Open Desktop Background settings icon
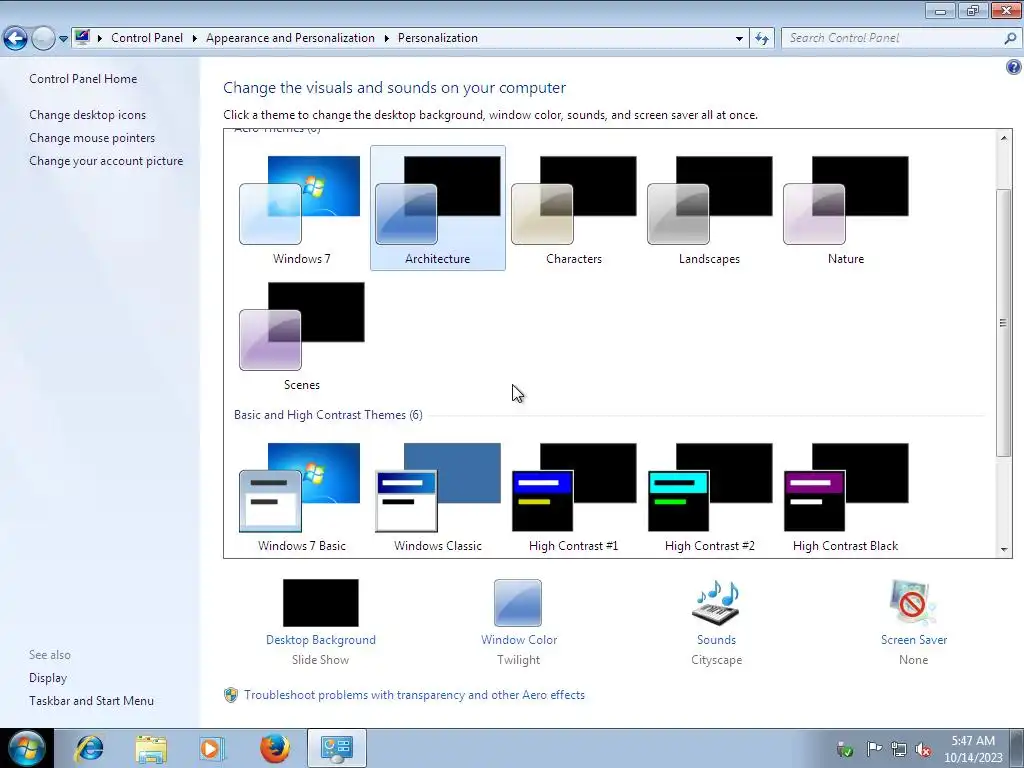 click(321, 603)
